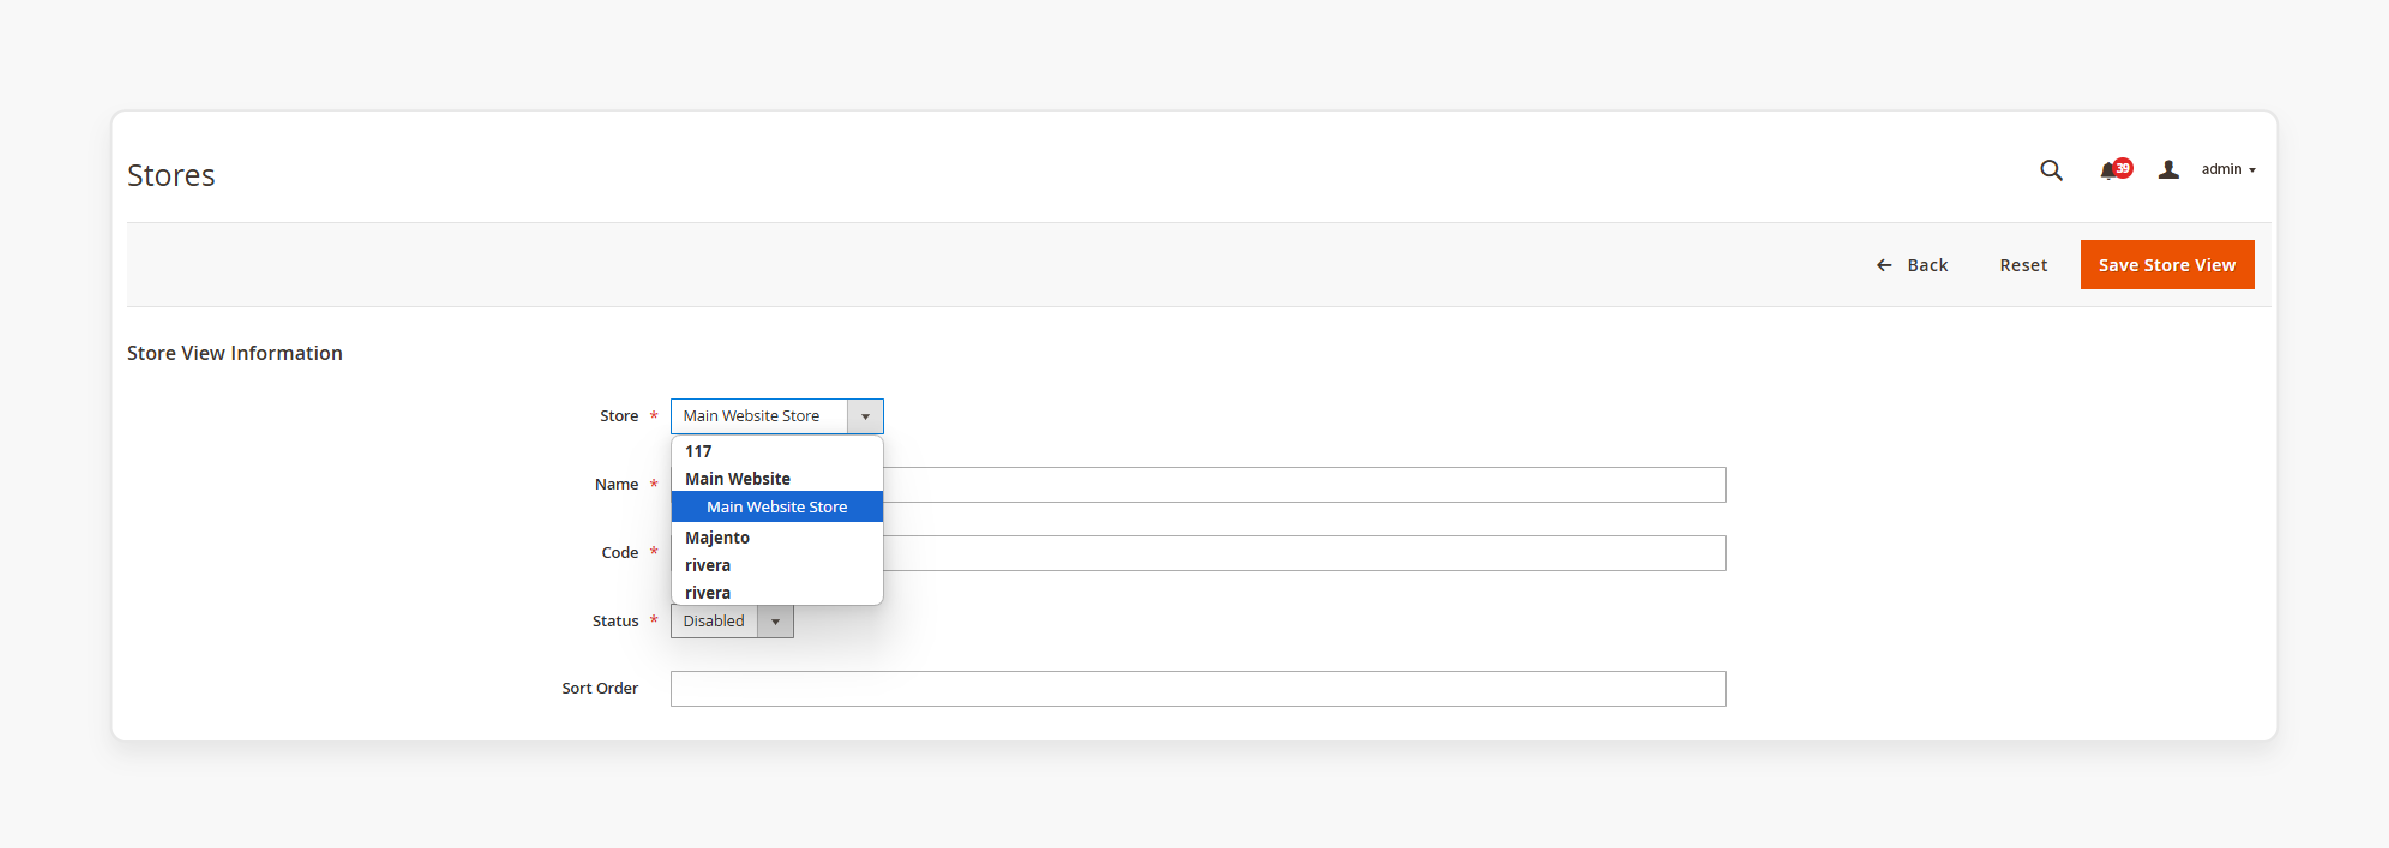Click 'Store View Information' heading

[x=235, y=353]
